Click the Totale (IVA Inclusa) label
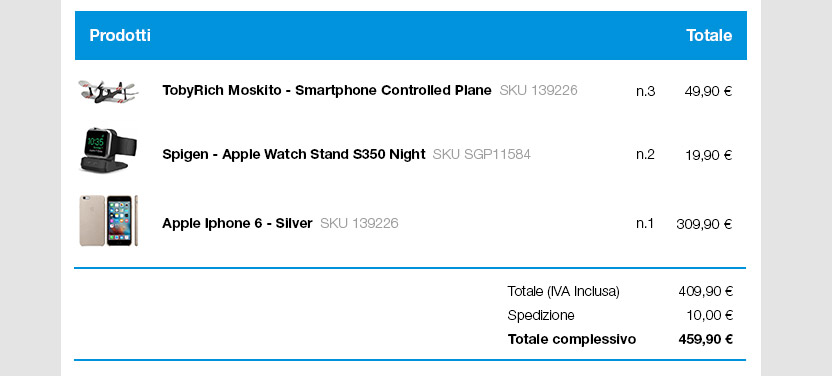Viewport: 832px width, 376px height. pos(564,291)
